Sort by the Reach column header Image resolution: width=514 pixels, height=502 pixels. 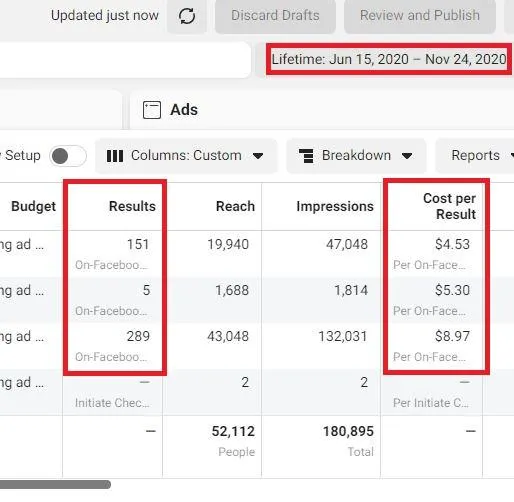[235, 206]
